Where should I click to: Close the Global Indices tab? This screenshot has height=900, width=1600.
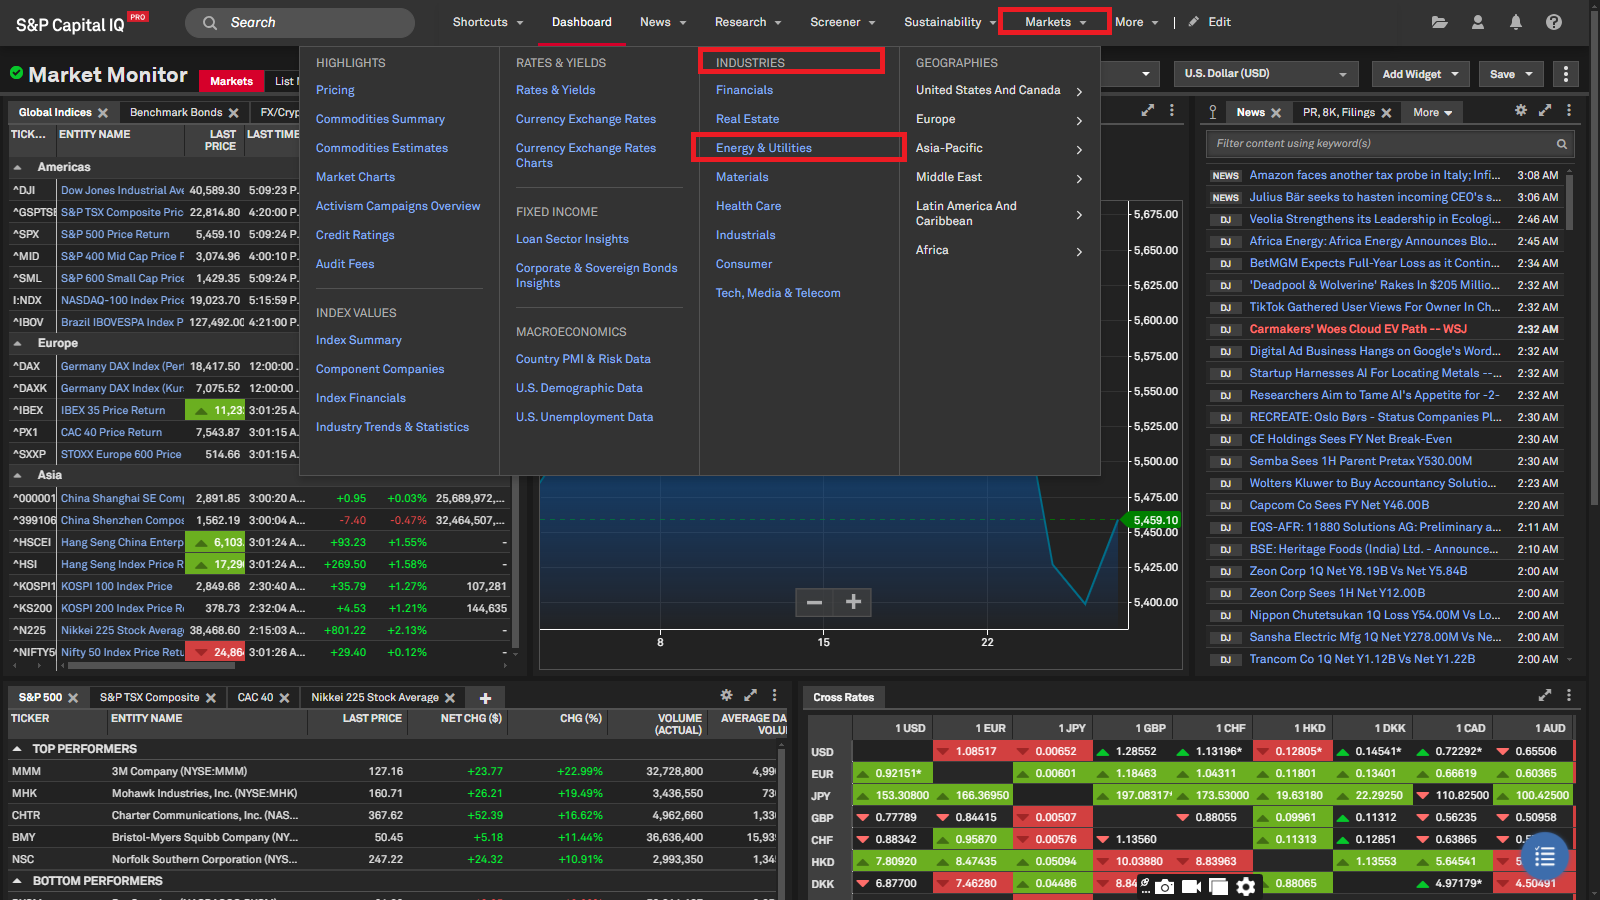[x=103, y=113]
